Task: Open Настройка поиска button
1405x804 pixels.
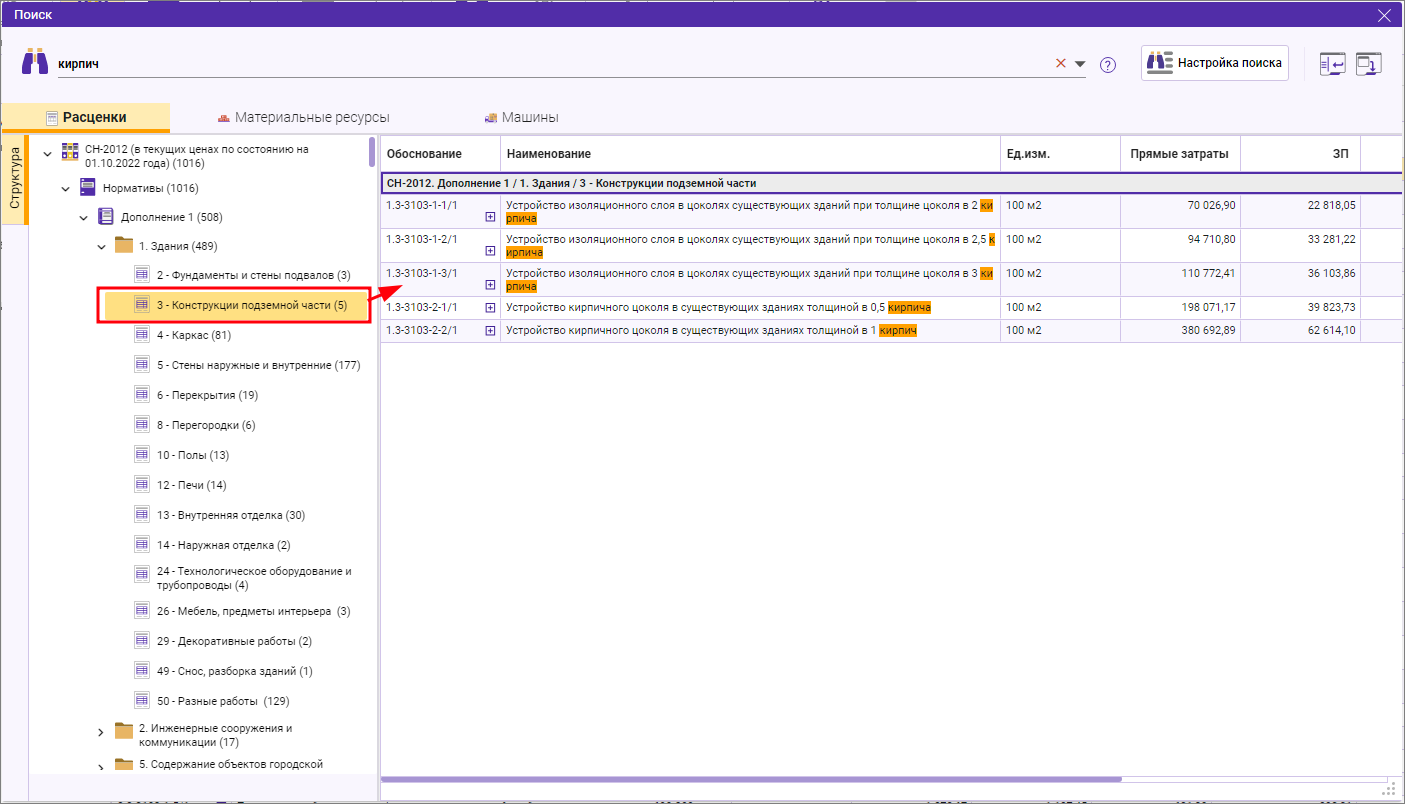Action: click(x=1215, y=62)
